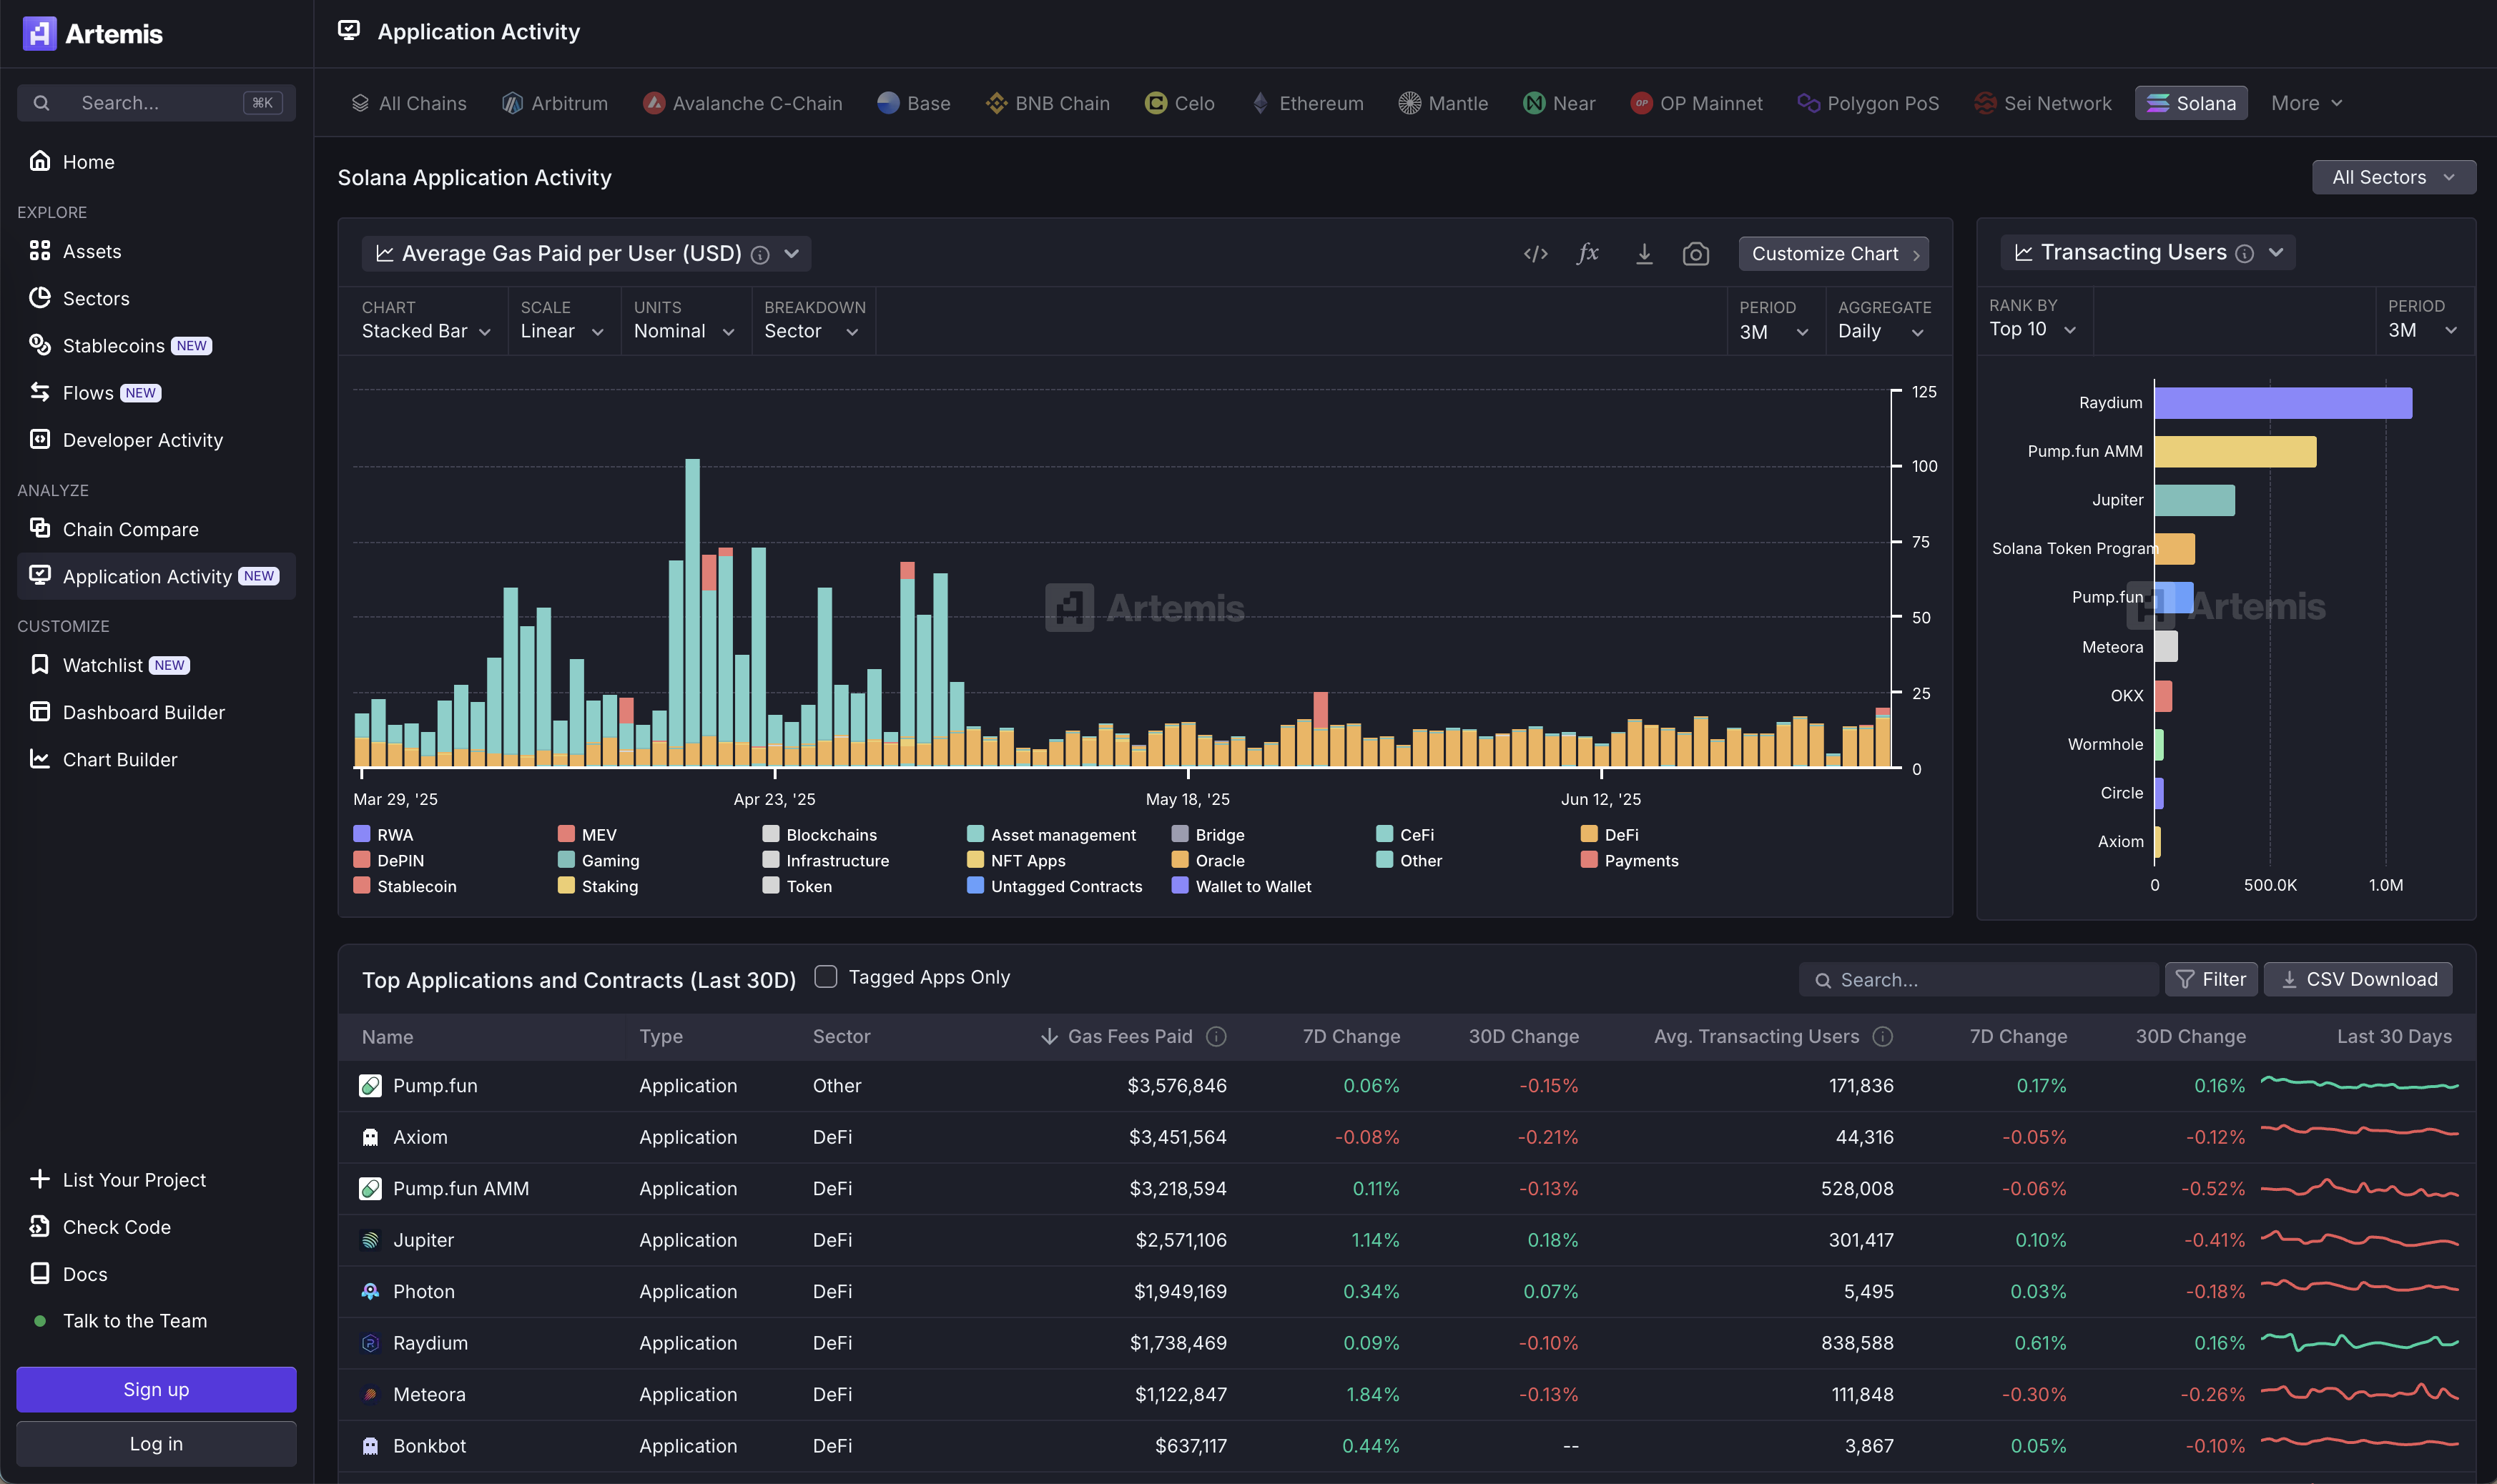Click the Customize Chart button
The width and height of the screenshot is (2497, 1484).
tap(1833, 254)
